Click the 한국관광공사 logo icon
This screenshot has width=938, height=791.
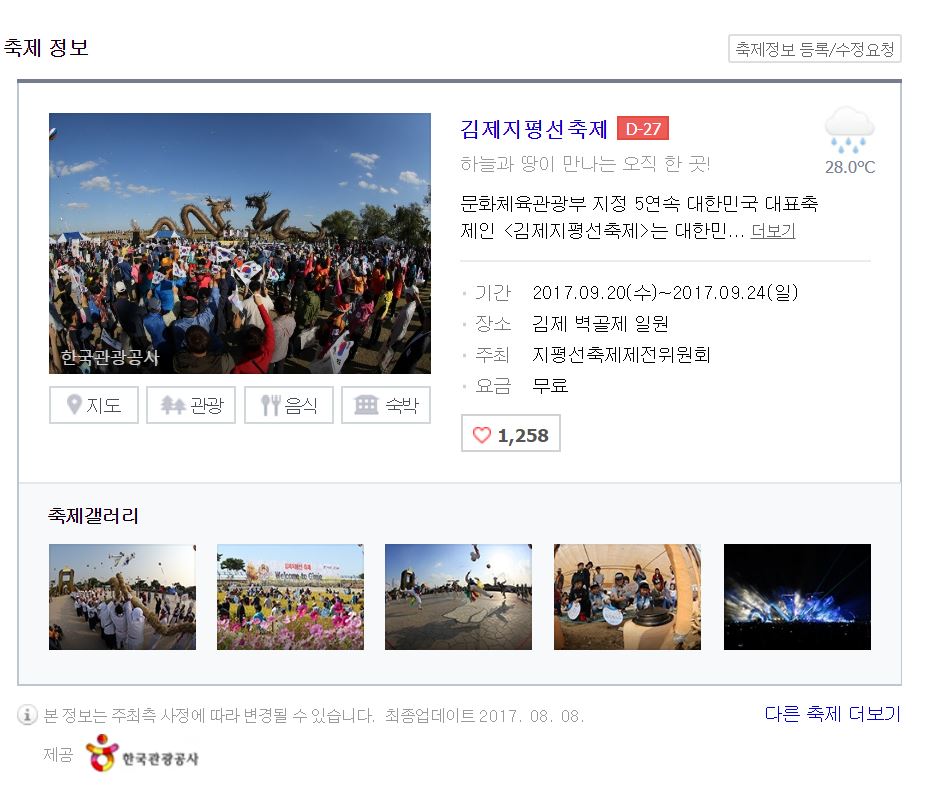click(x=102, y=754)
